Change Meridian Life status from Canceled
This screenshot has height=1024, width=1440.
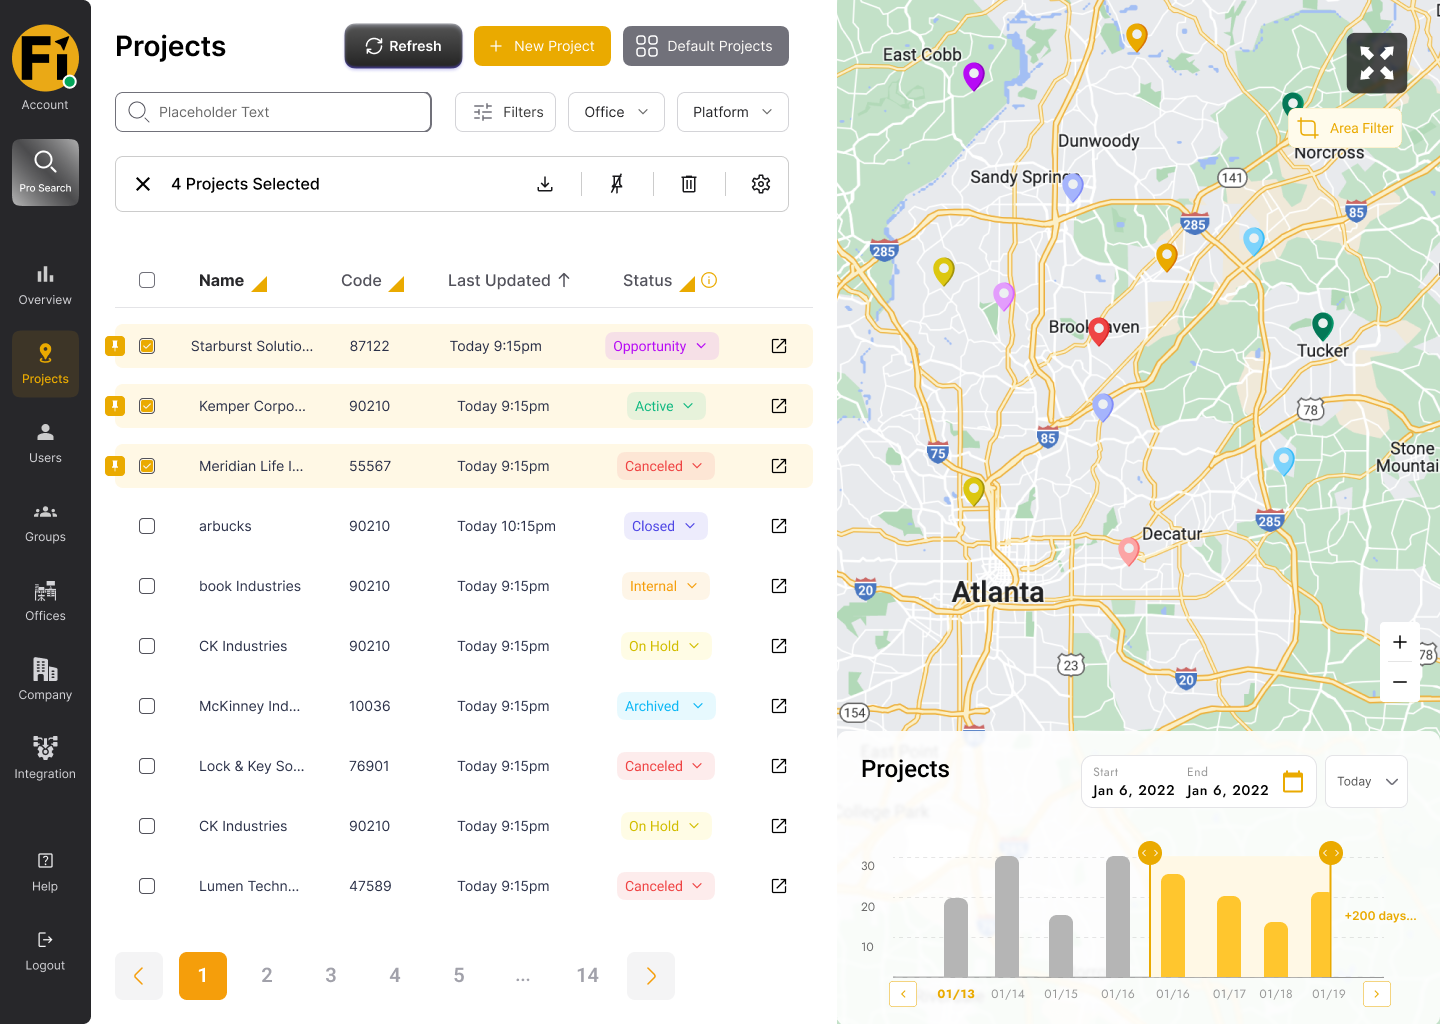[666, 466]
